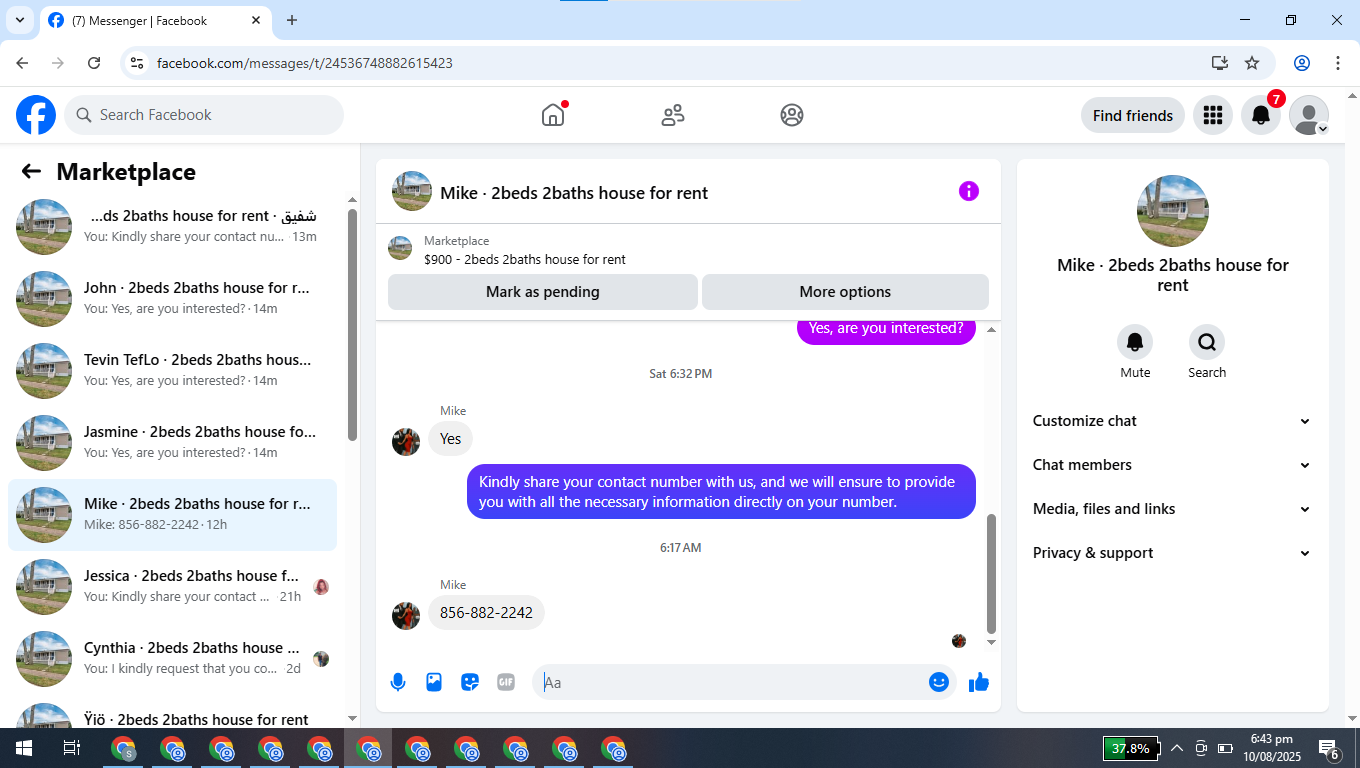
Task: Open conversation info purple icon
Action: [x=969, y=191]
